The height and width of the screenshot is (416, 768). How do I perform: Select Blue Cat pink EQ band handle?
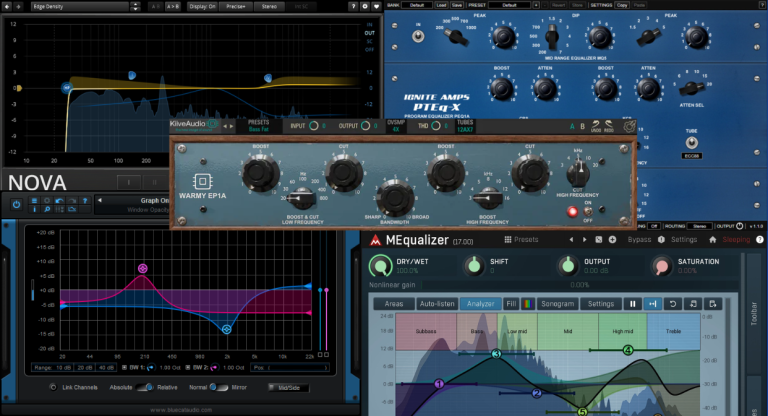pos(143,268)
